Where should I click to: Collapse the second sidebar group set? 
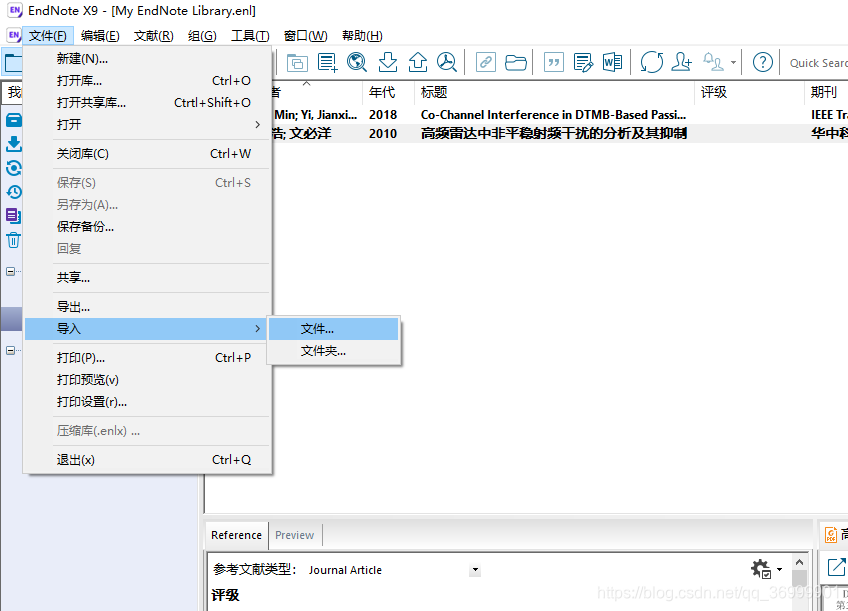[10, 350]
